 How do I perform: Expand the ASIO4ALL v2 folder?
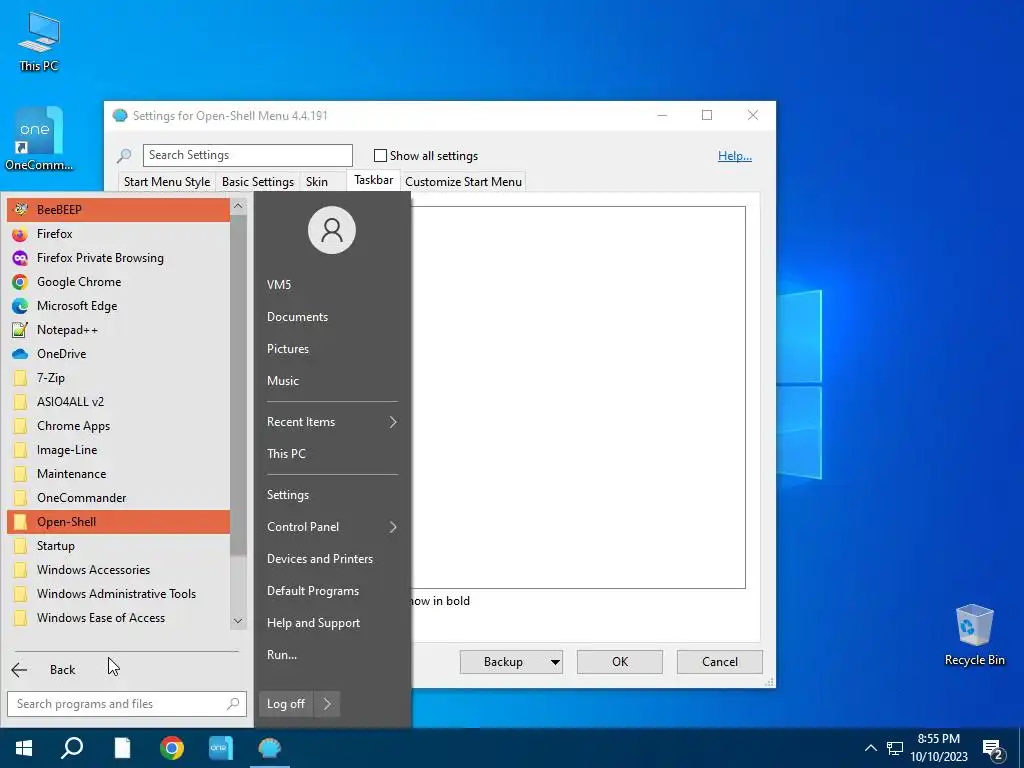118,402
